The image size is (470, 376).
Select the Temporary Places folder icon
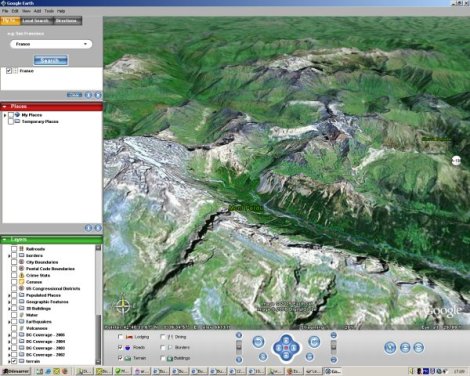[x=17, y=121]
